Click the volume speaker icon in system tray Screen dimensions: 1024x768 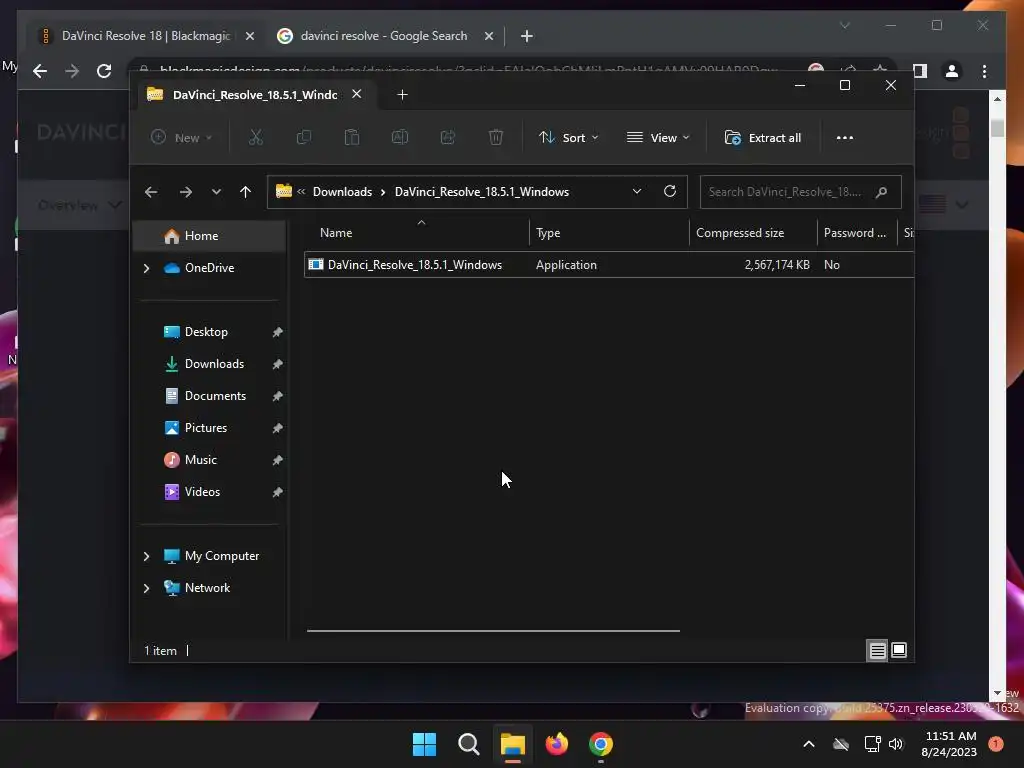click(896, 744)
